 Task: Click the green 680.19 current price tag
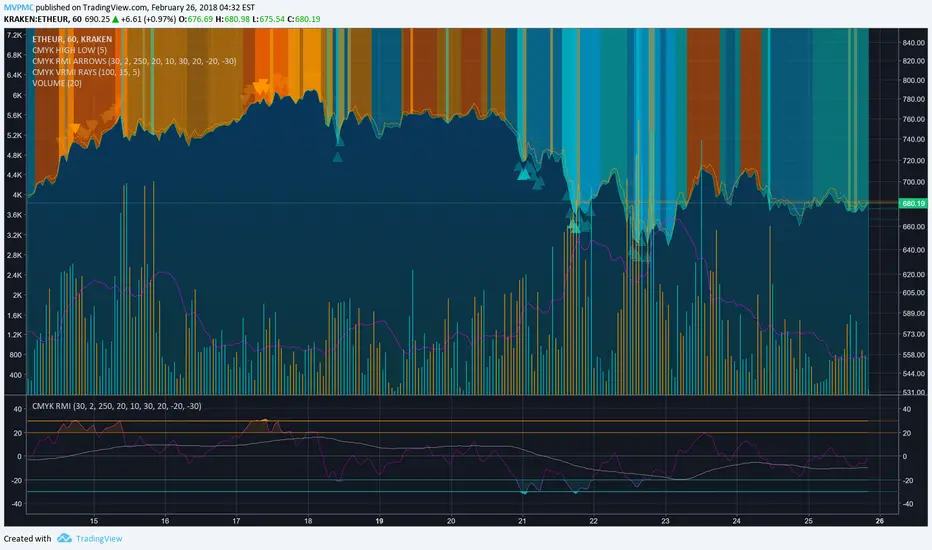click(x=910, y=203)
